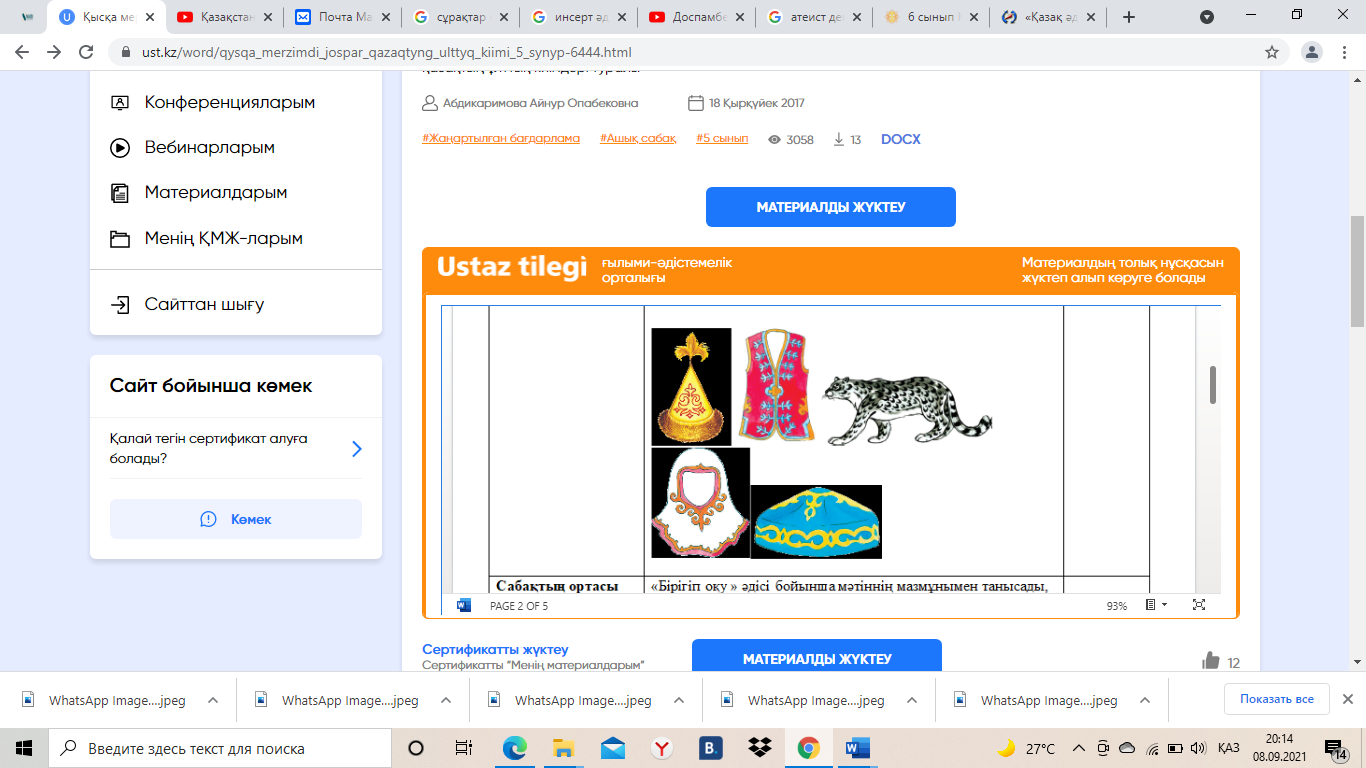Show hidden system tray icons

[1078, 748]
